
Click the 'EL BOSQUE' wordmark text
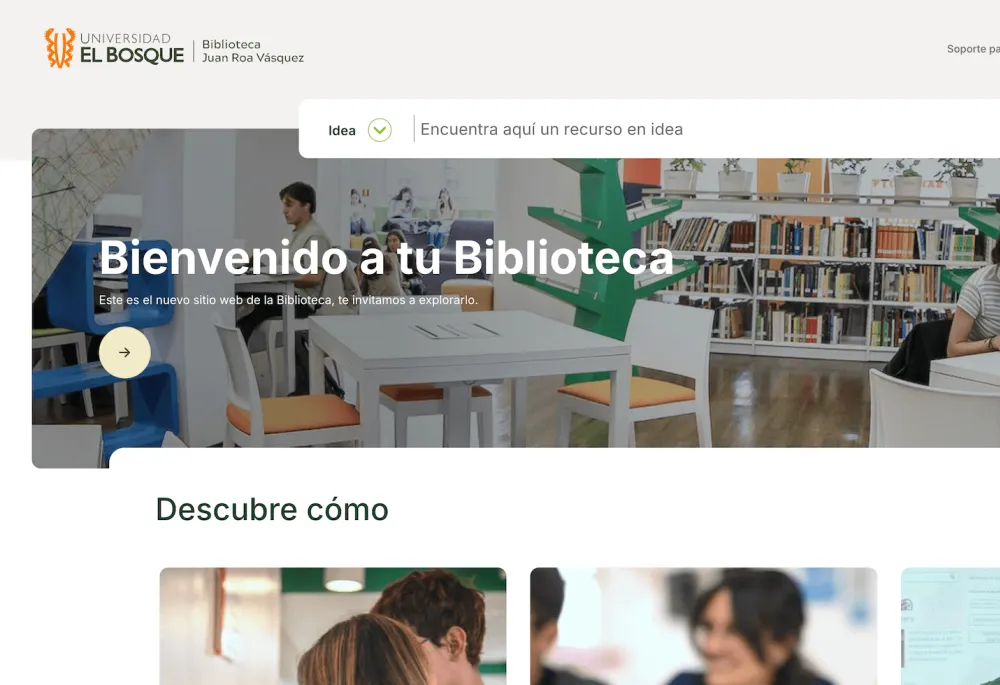(132, 55)
